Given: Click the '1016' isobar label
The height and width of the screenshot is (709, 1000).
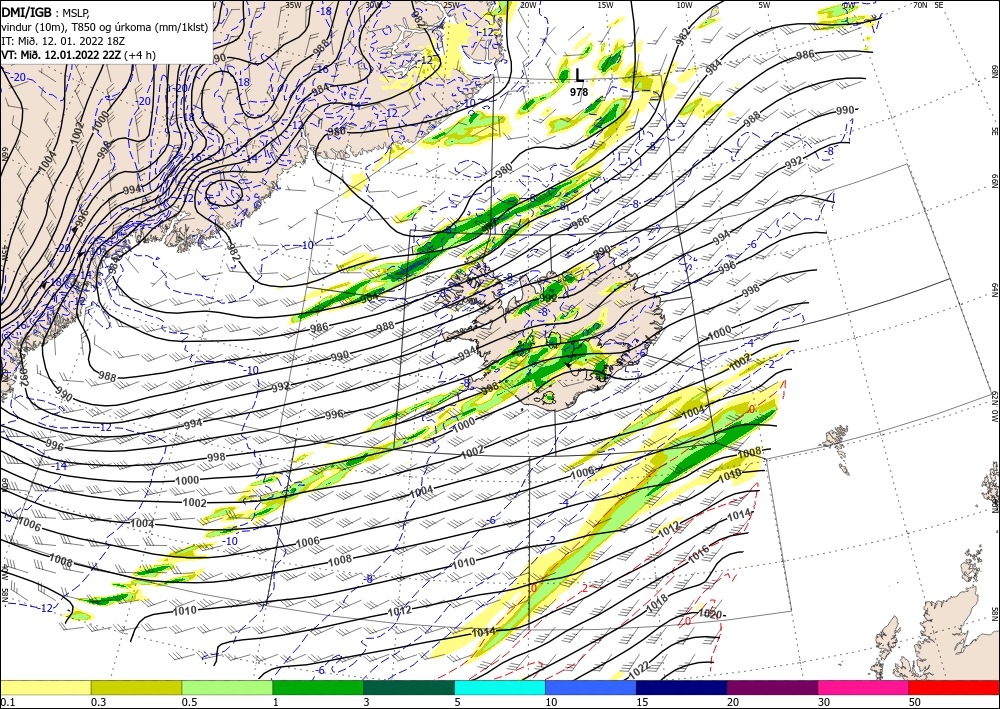Looking at the screenshot, I should point(699,554).
